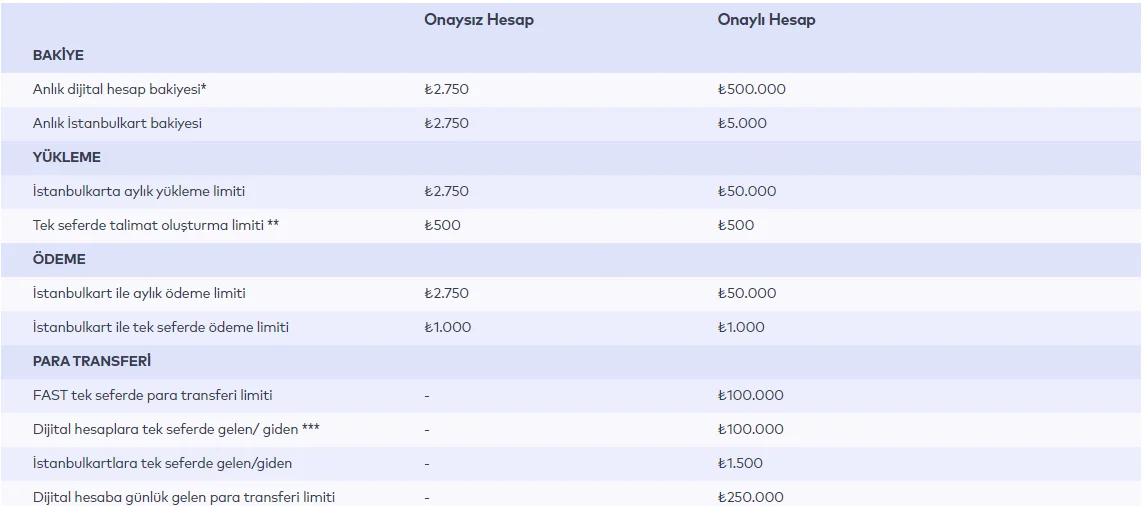Select the "BAKİYE" section heading
1144x506 pixels.
tap(58, 55)
